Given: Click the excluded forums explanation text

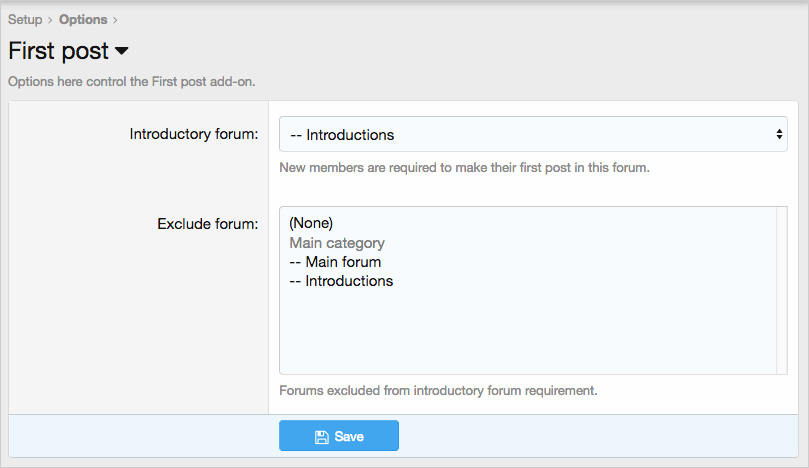Looking at the screenshot, I should tap(438, 391).
